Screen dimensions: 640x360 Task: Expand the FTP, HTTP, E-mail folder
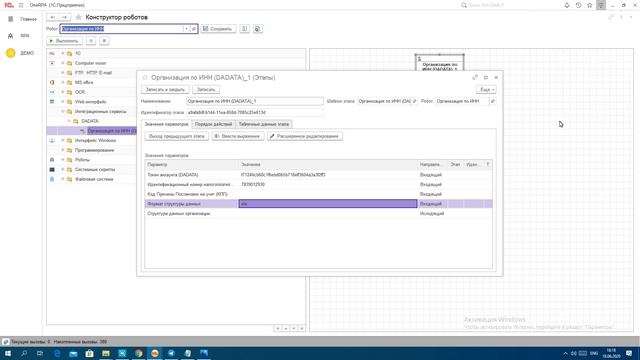click(63, 73)
